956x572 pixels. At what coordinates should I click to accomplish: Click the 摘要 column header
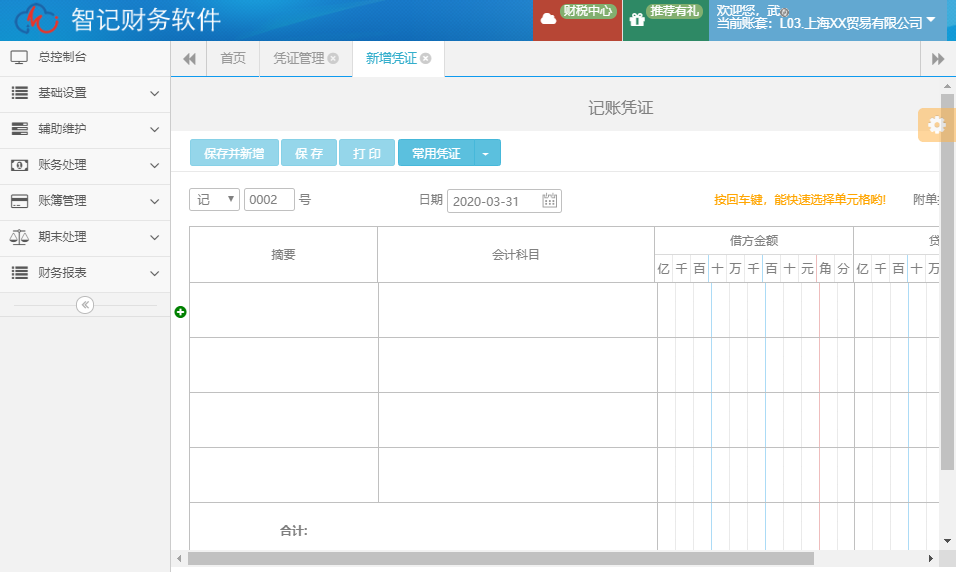pyautogui.click(x=284, y=254)
